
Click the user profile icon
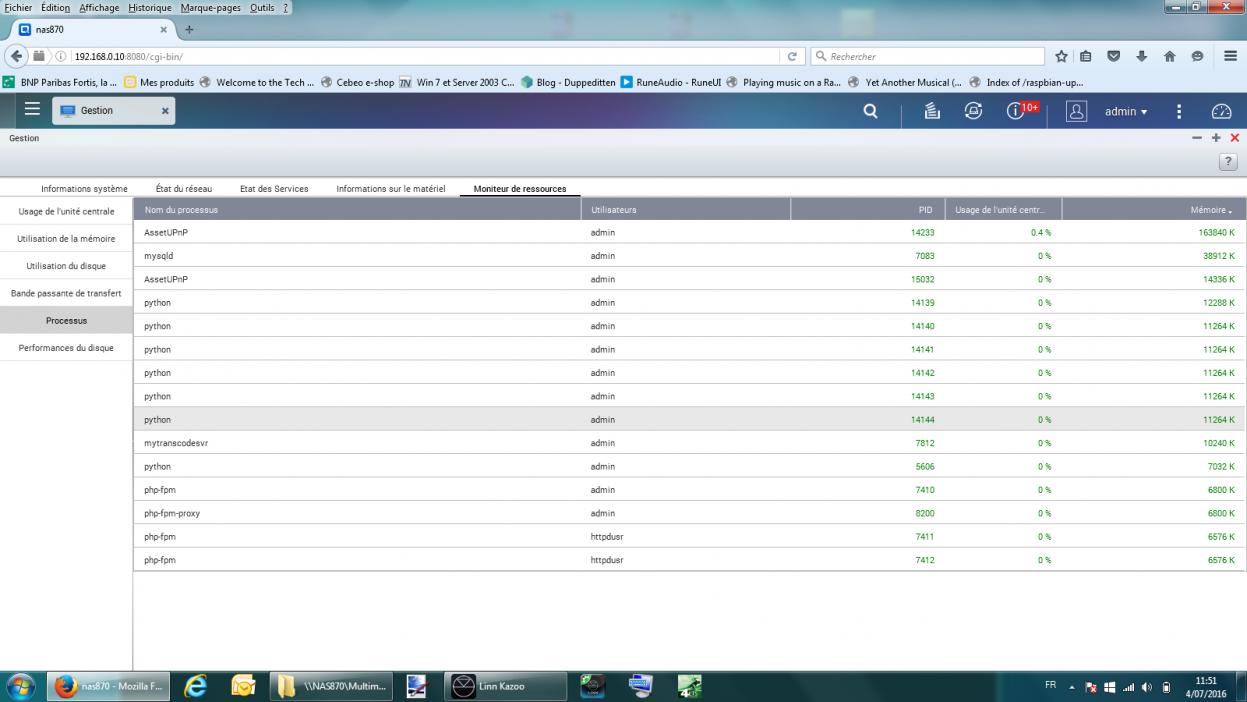(1076, 112)
